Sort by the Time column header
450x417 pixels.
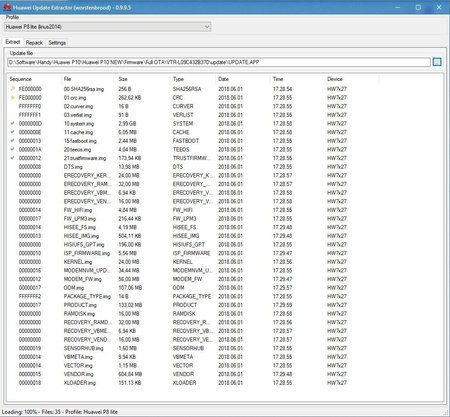click(x=278, y=79)
